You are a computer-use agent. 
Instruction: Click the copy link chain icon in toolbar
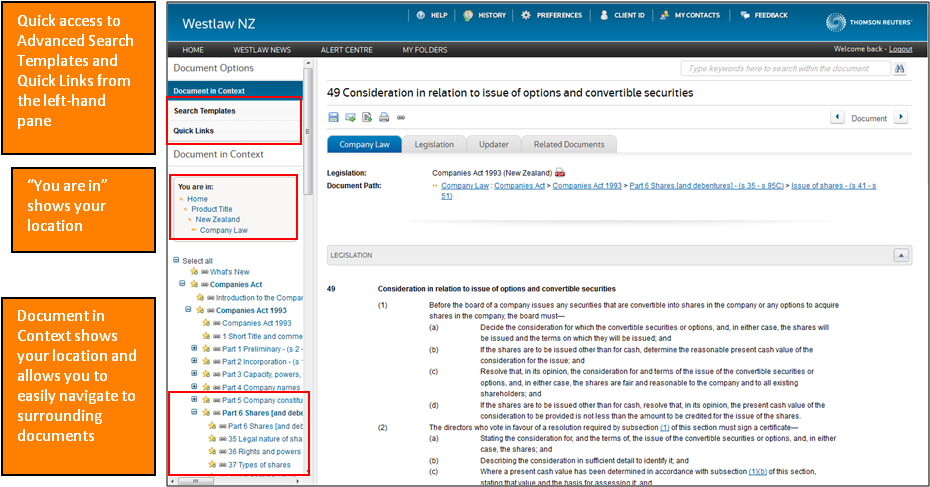pyautogui.click(x=401, y=117)
